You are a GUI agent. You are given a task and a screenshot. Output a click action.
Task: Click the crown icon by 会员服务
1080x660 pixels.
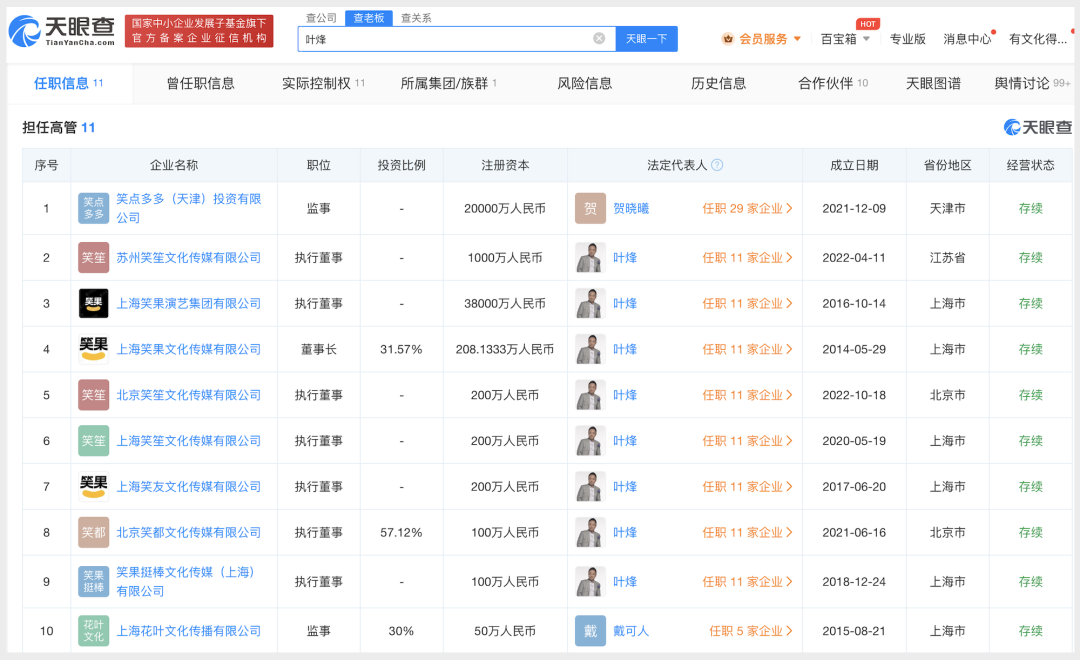point(728,39)
